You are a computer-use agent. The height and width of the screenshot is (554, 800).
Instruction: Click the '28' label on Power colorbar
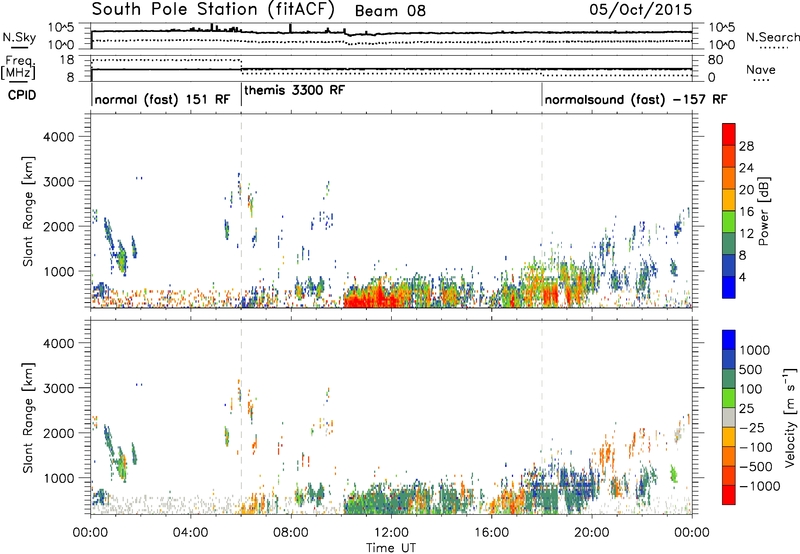(746, 146)
